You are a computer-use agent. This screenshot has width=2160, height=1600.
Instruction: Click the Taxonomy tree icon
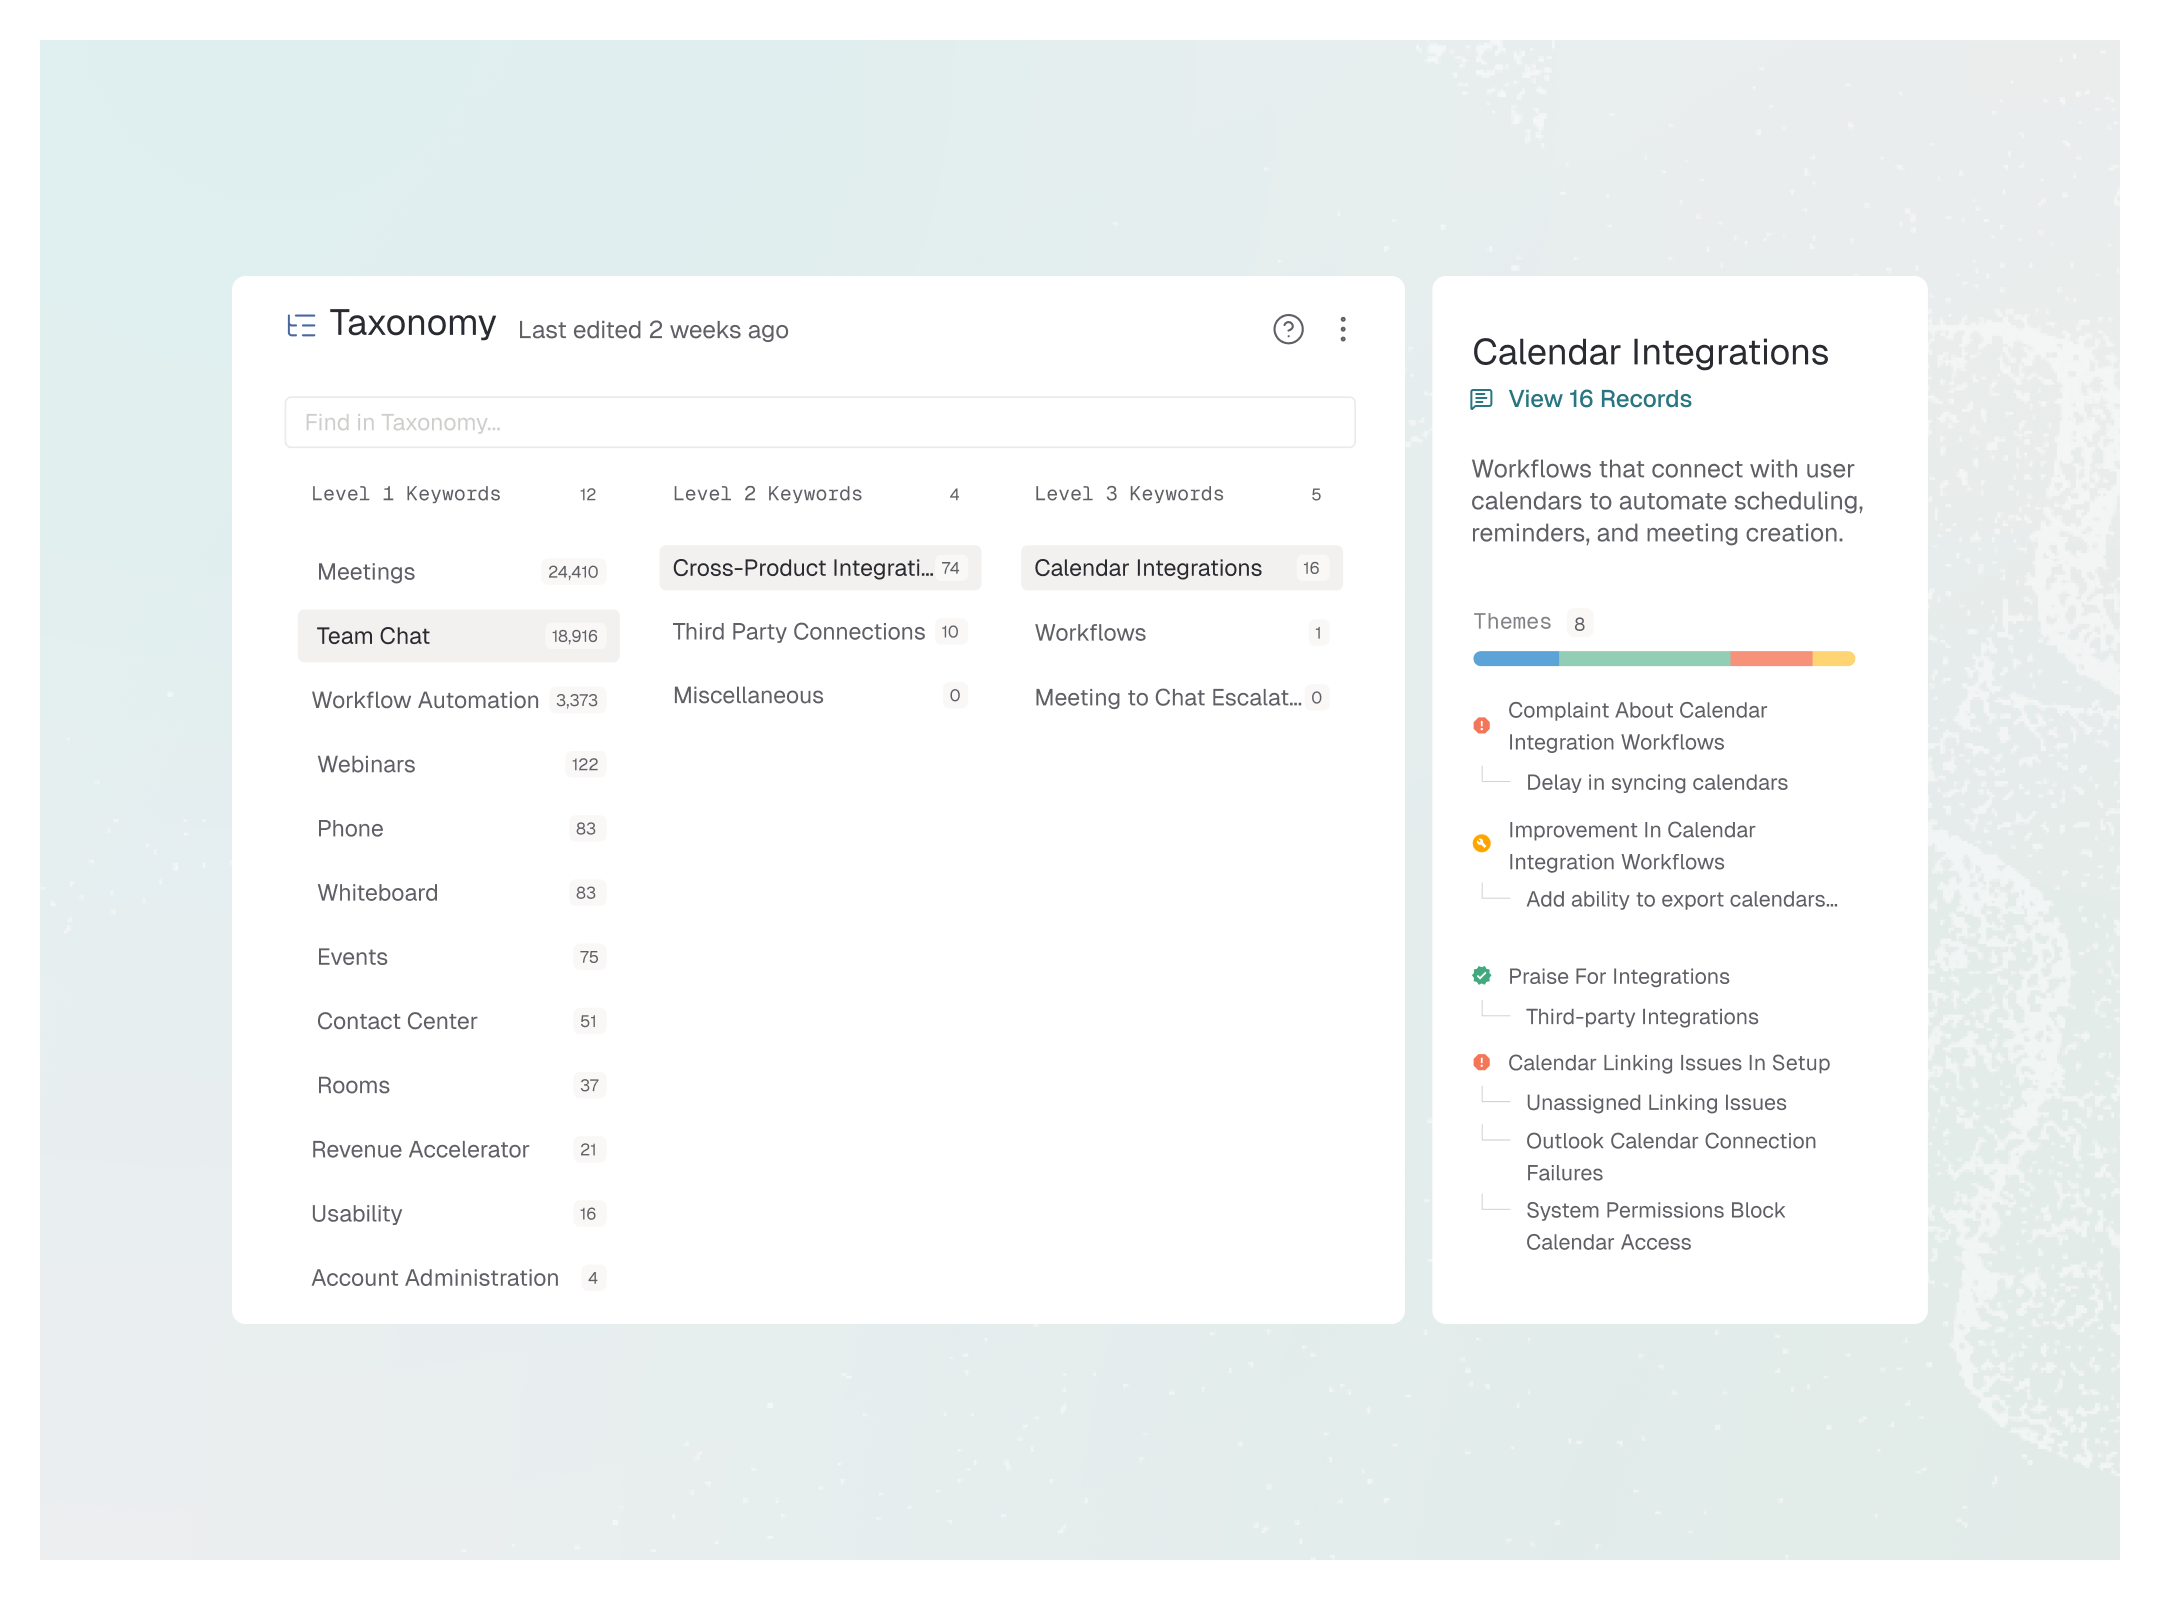301,325
